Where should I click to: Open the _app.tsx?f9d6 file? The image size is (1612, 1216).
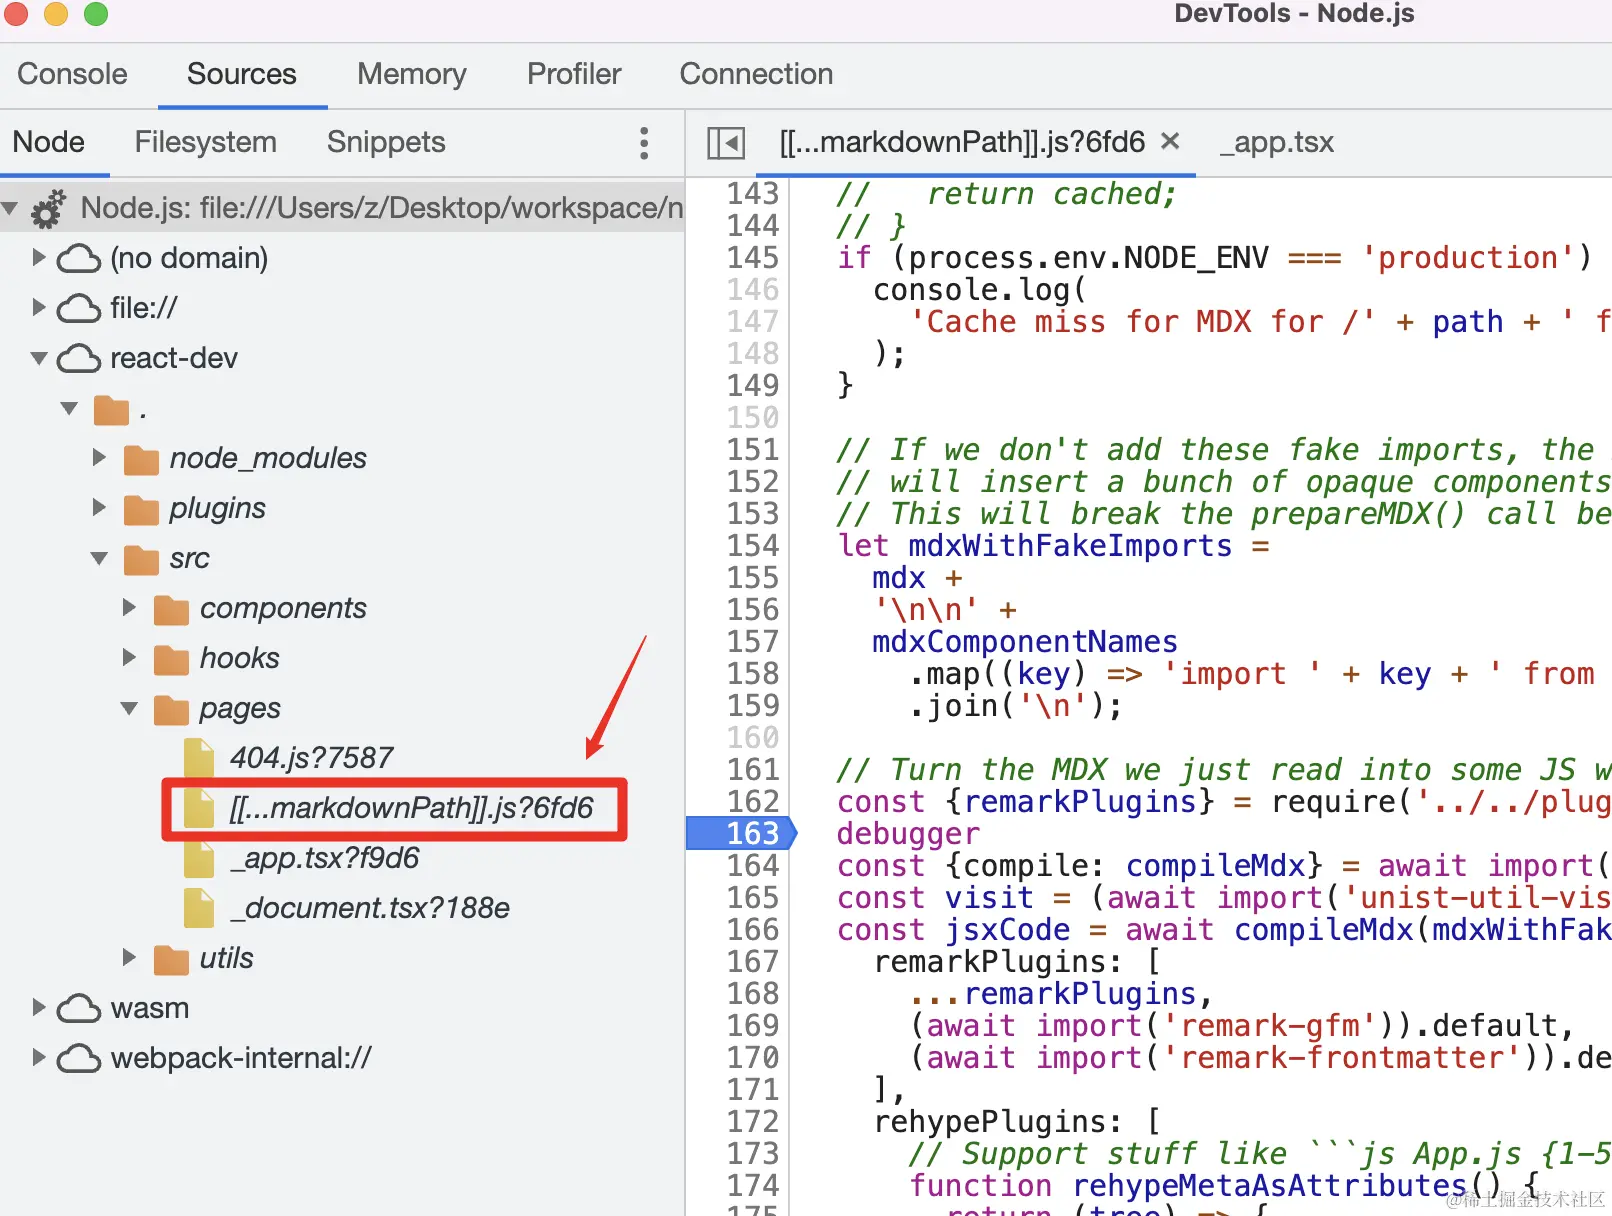324,858
